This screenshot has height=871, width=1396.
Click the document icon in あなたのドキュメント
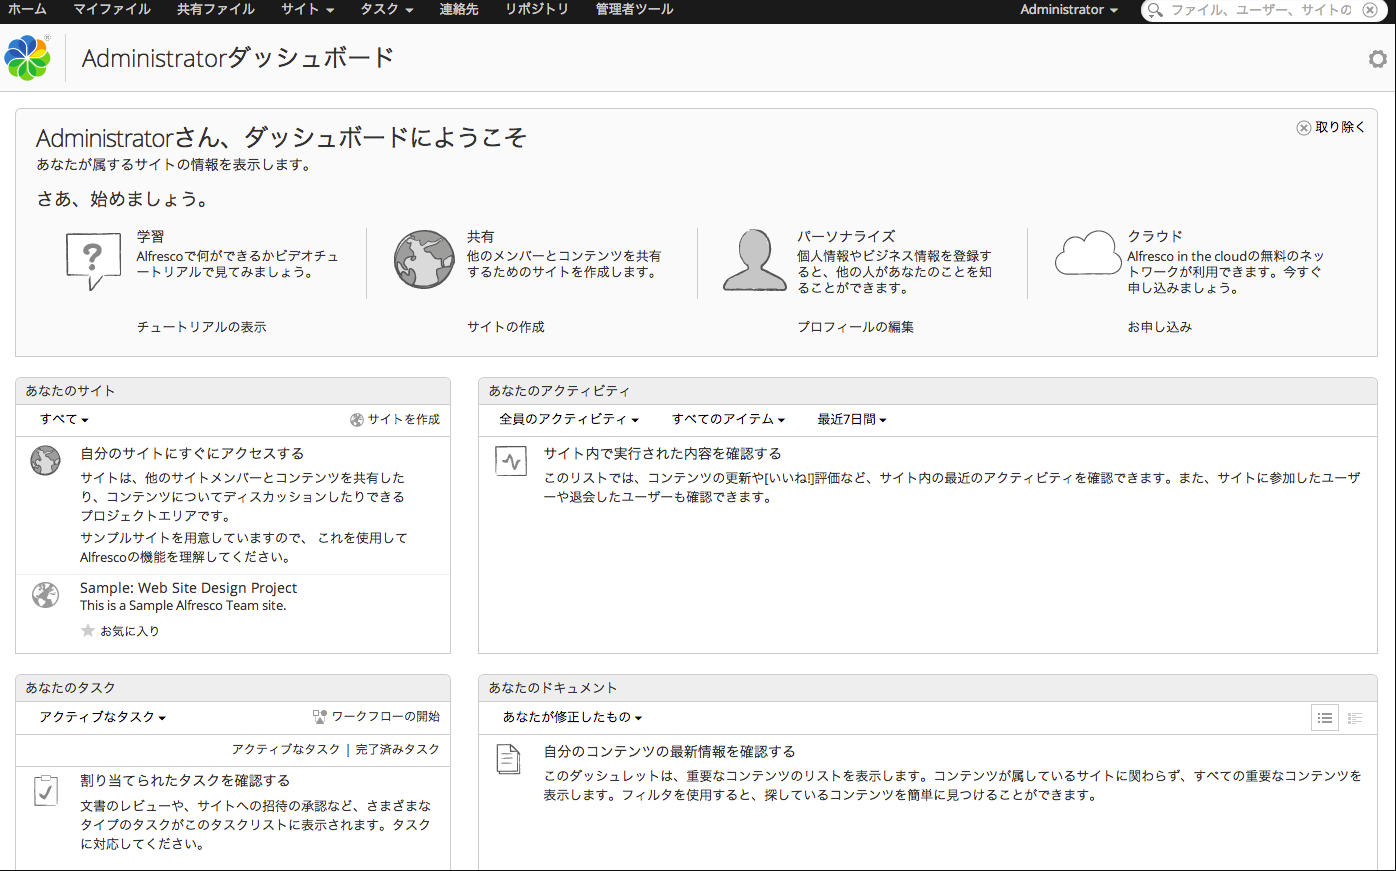pyautogui.click(x=509, y=759)
